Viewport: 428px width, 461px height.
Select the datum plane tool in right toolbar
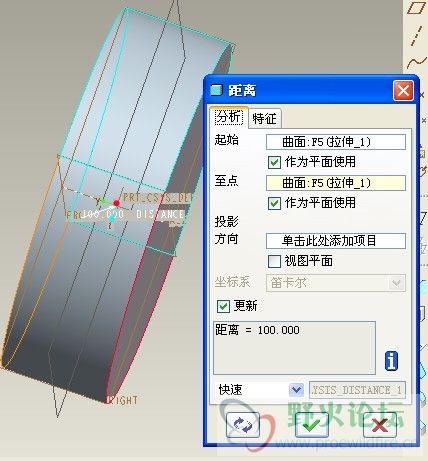click(415, 8)
